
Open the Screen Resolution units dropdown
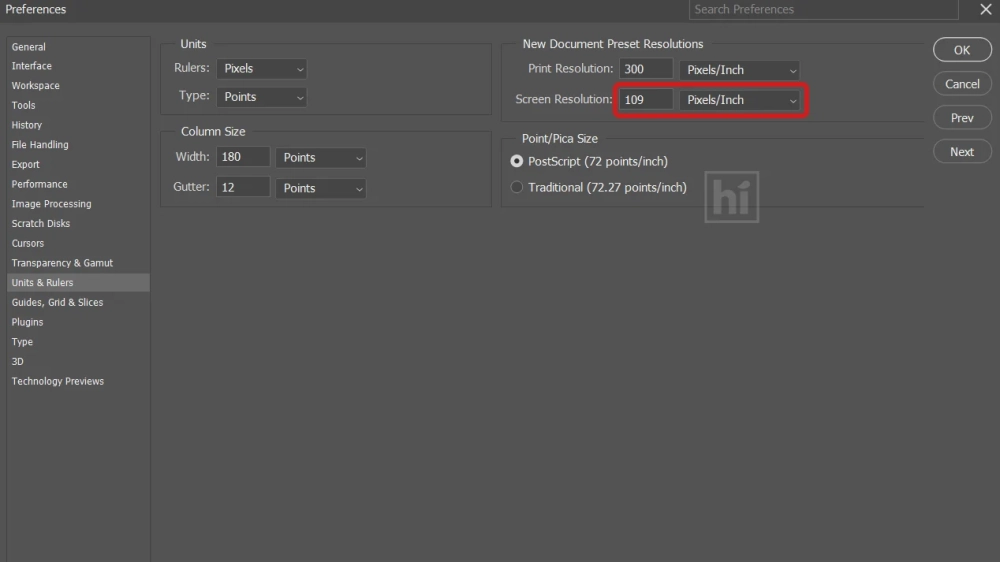[x=740, y=100]
